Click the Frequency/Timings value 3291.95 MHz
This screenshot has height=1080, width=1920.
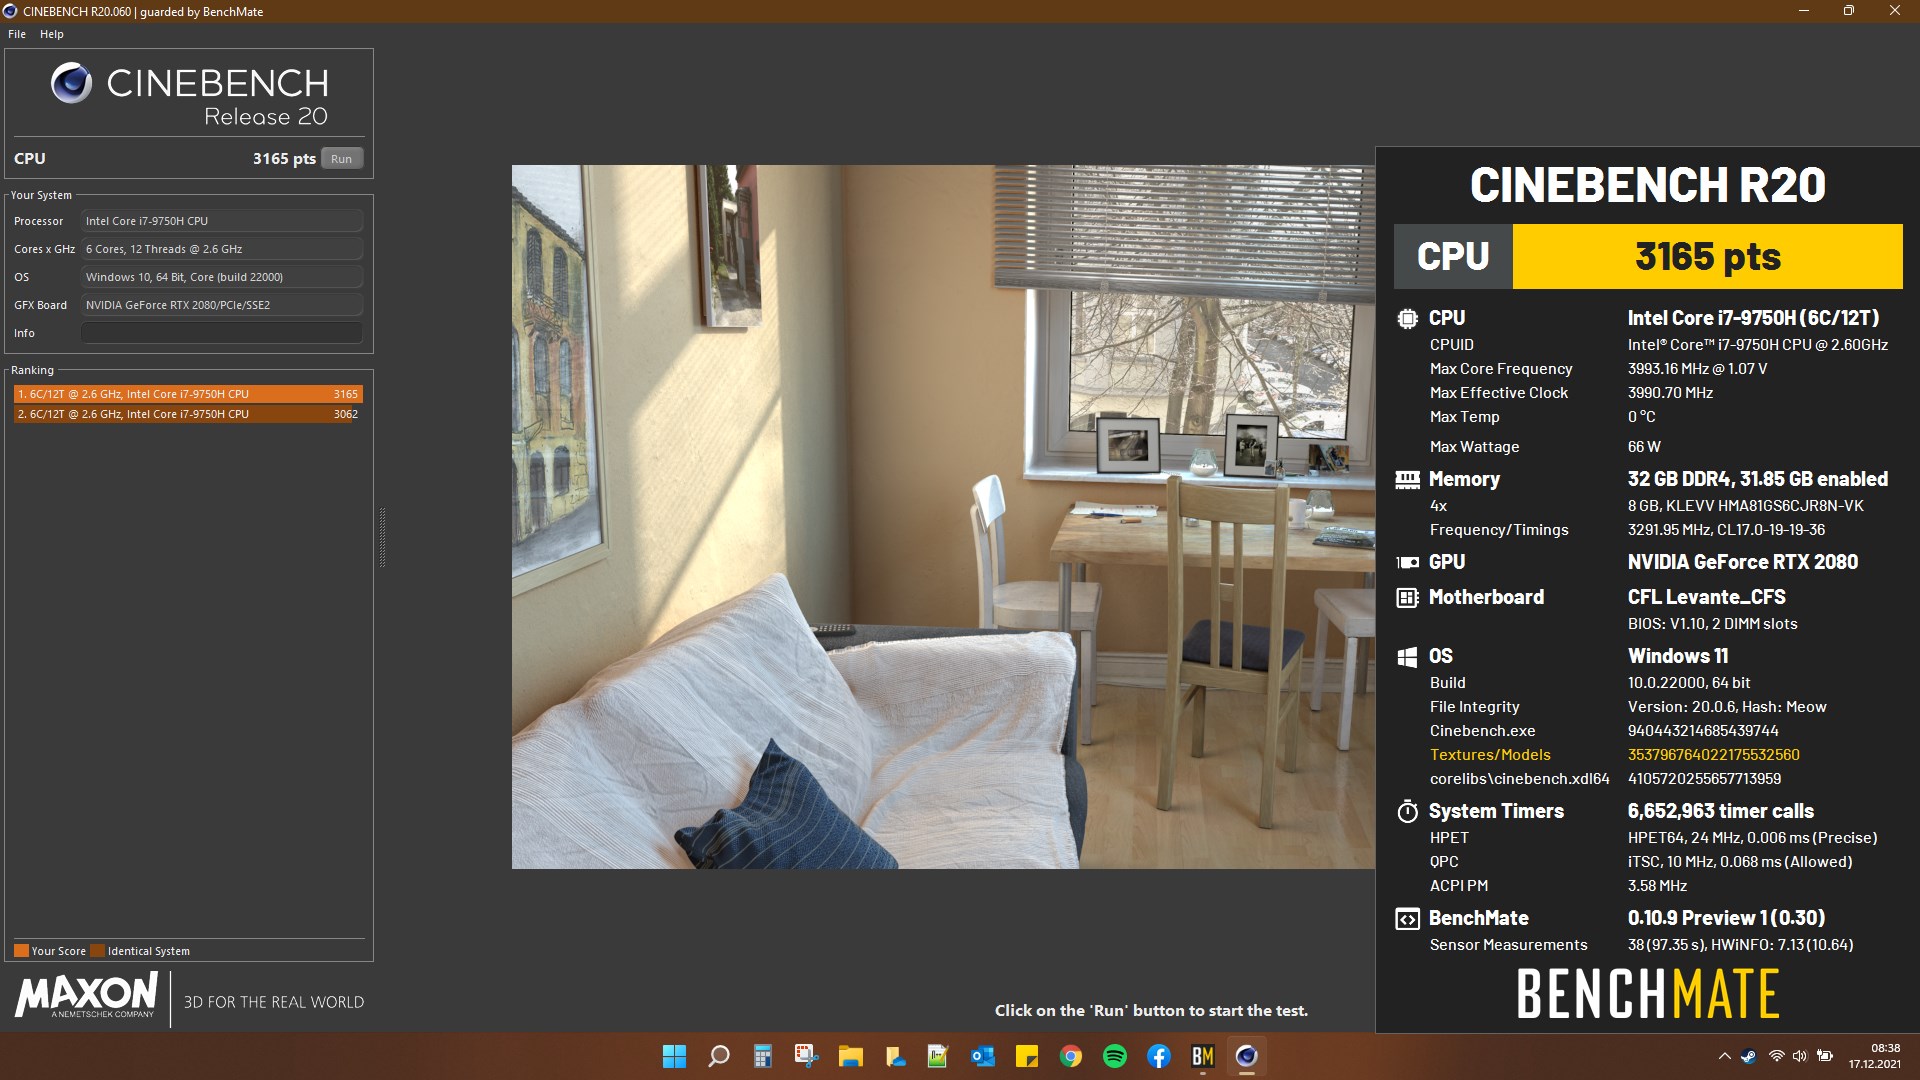[x=1726, y=530]
